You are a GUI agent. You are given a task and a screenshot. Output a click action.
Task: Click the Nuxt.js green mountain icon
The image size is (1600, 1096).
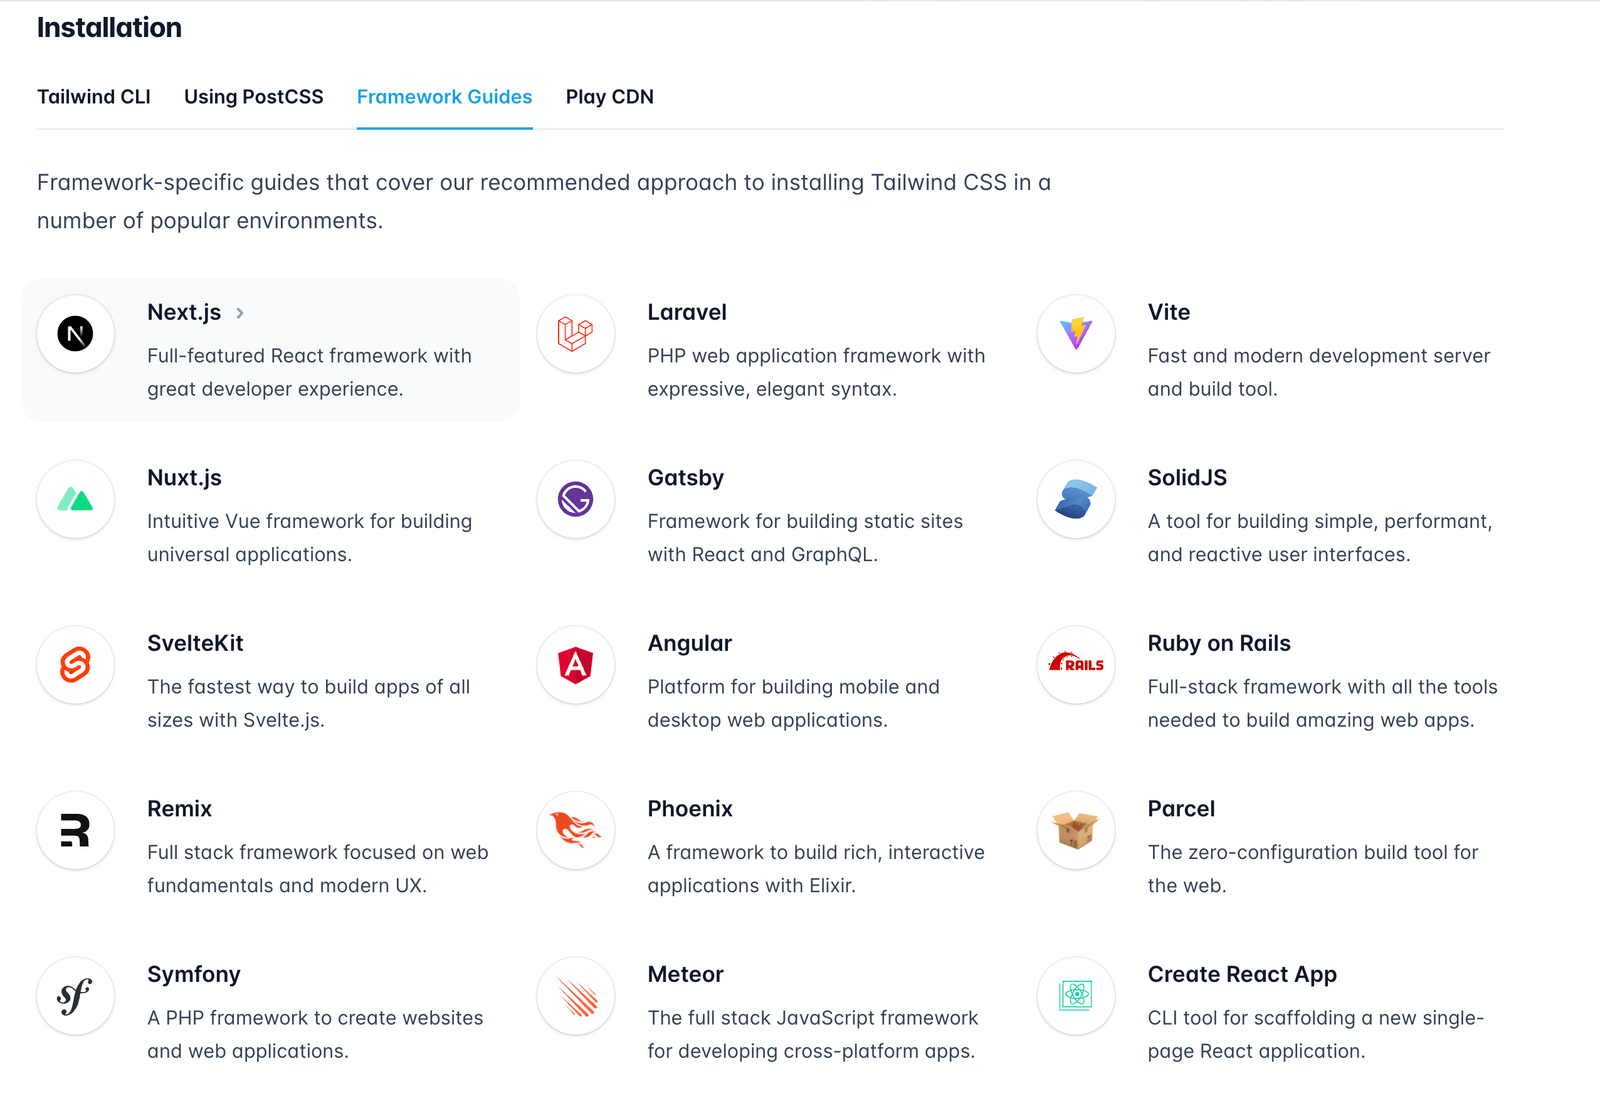tap(76, 499)
